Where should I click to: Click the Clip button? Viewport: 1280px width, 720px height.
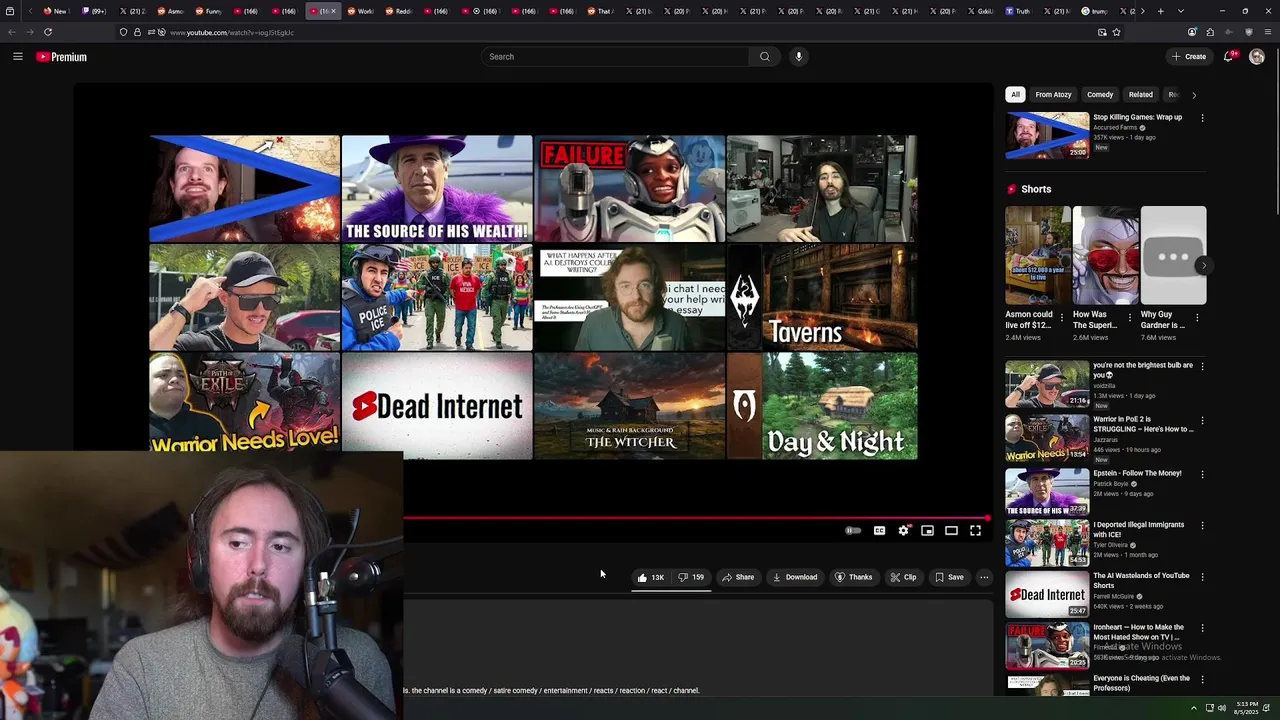[x=903, y=577]
